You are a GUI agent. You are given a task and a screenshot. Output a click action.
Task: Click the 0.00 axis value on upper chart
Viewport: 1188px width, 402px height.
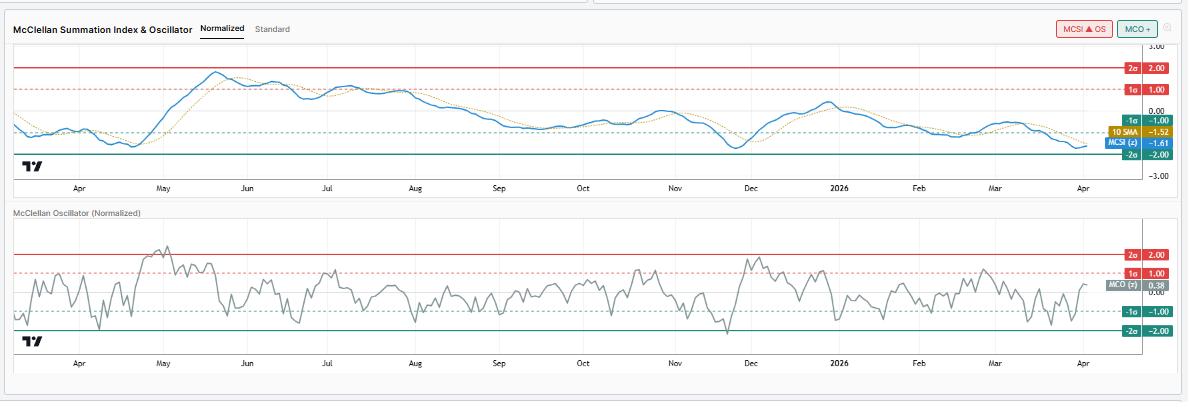point(1157,111)
